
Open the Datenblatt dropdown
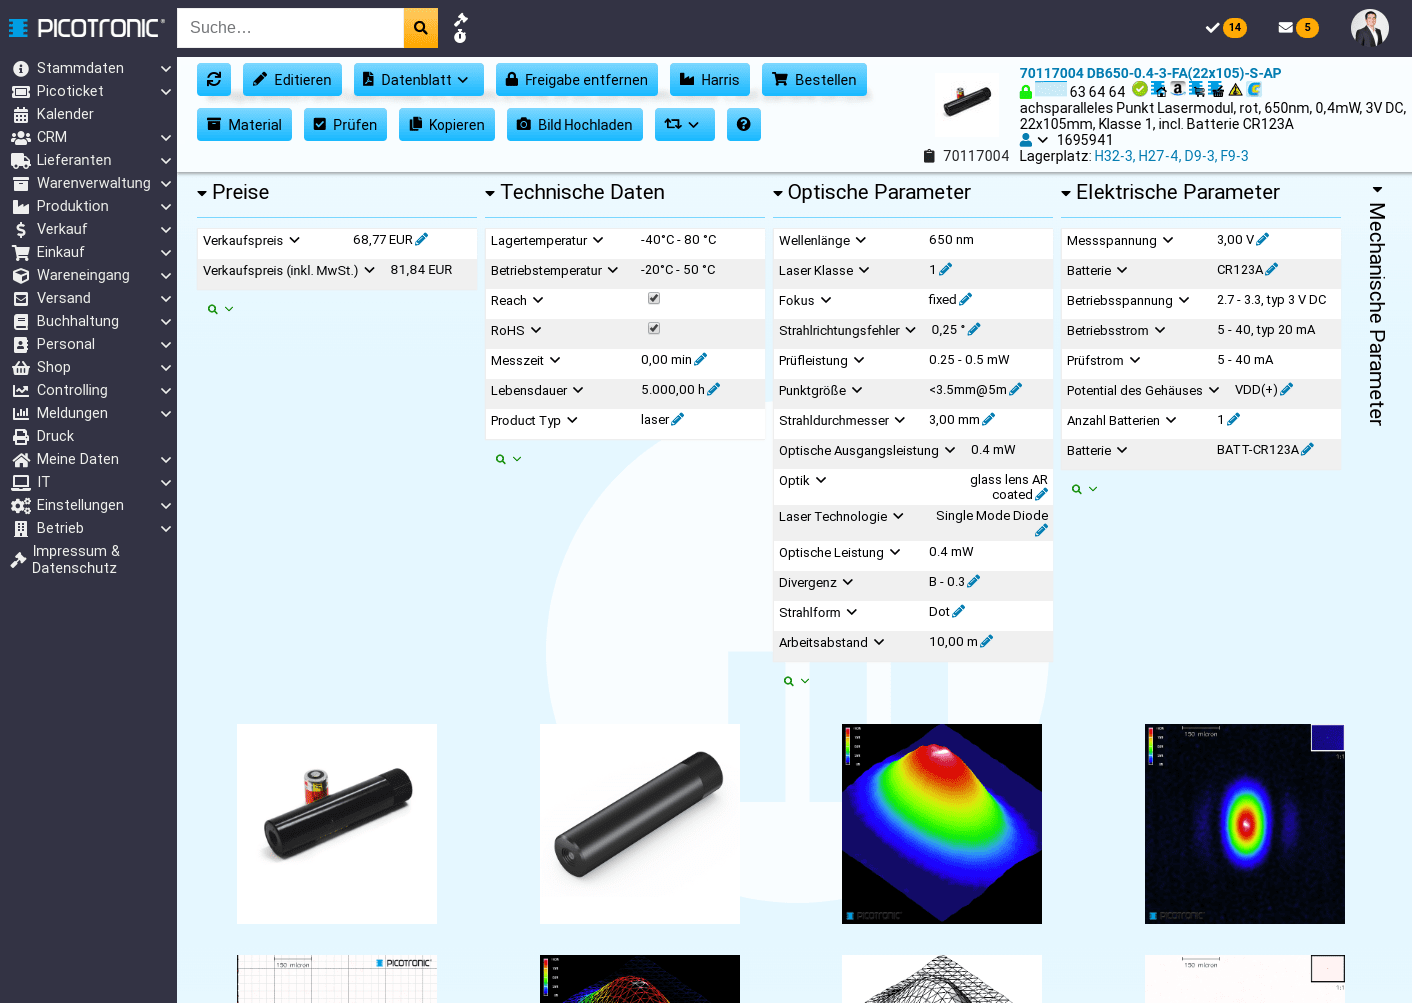coord(419,79)
